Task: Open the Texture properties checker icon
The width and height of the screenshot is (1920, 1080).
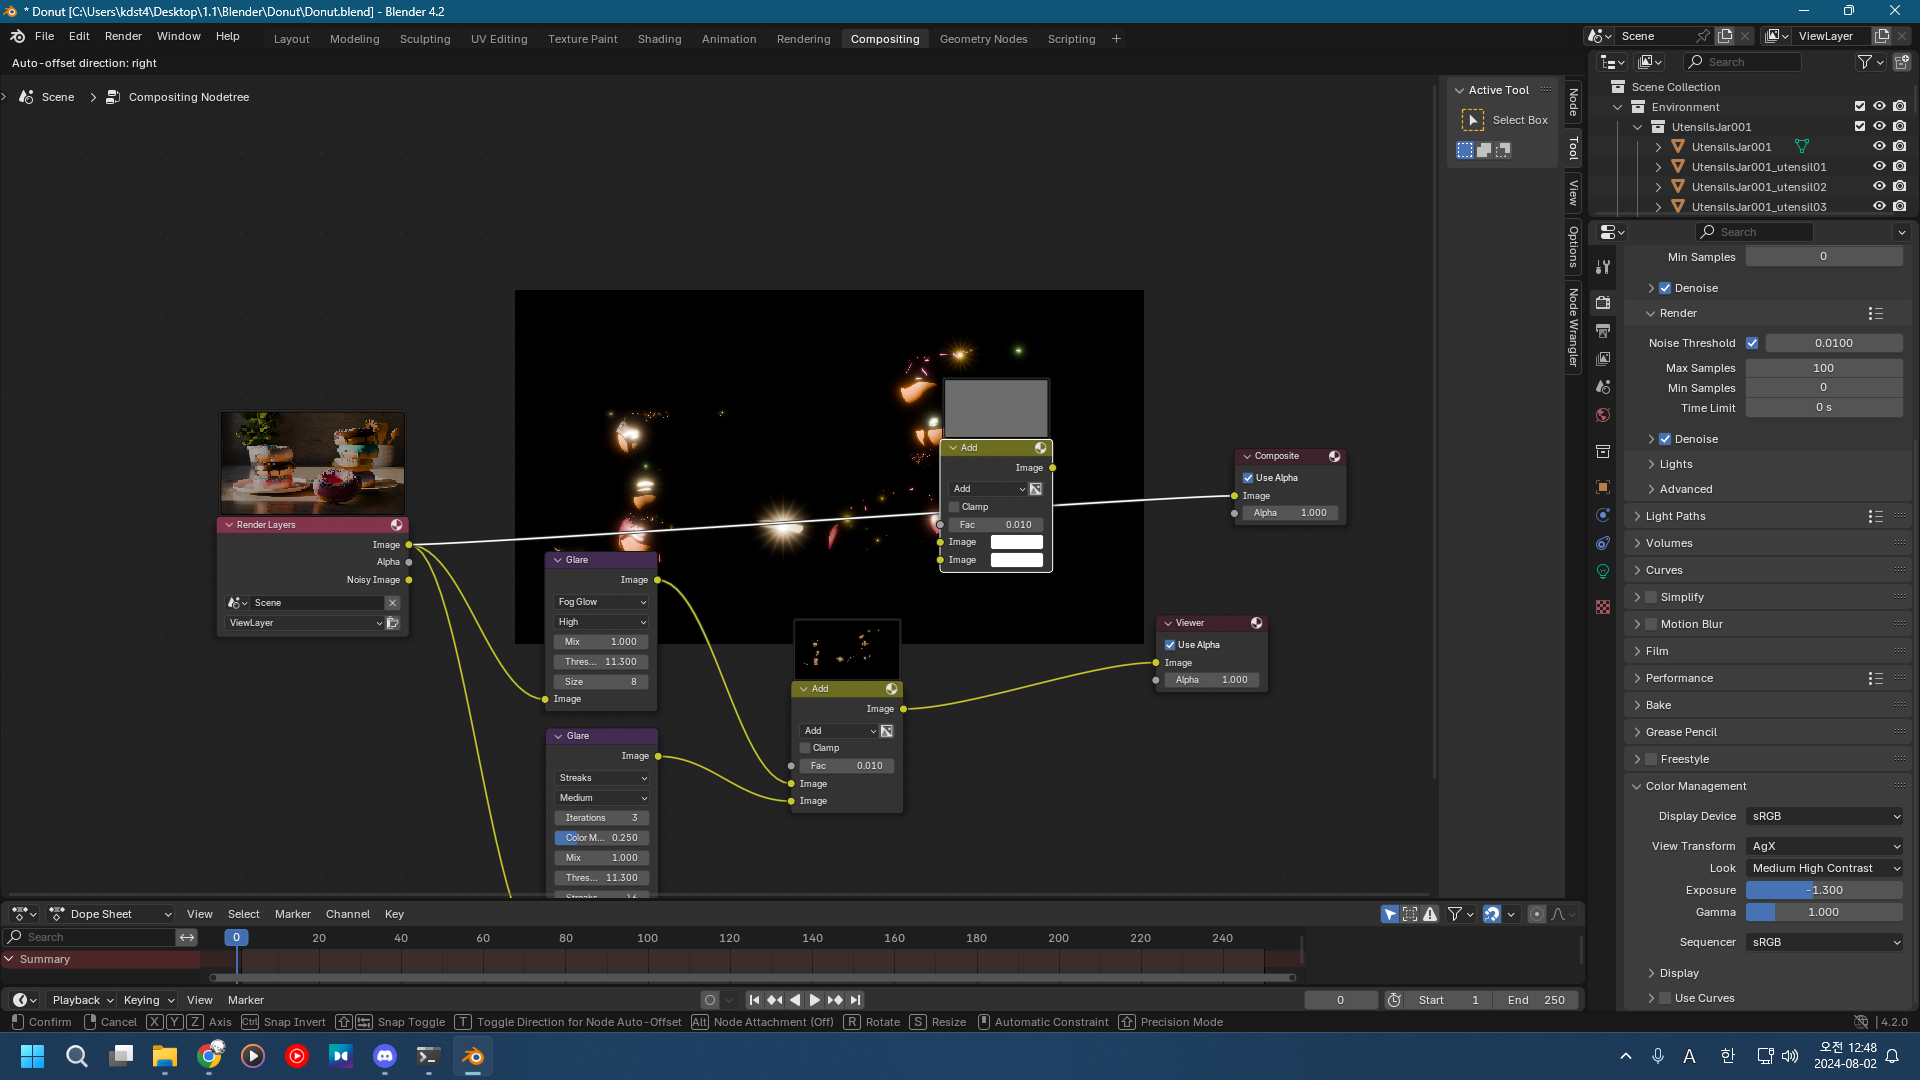Action: tap(1603, 607)
